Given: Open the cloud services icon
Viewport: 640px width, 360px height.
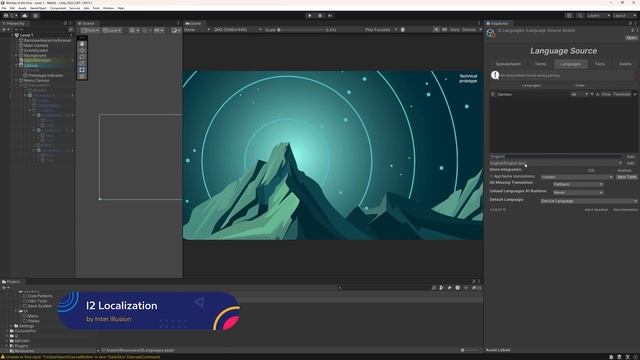Looking at the screenshot, I should [x=25, y=16].
